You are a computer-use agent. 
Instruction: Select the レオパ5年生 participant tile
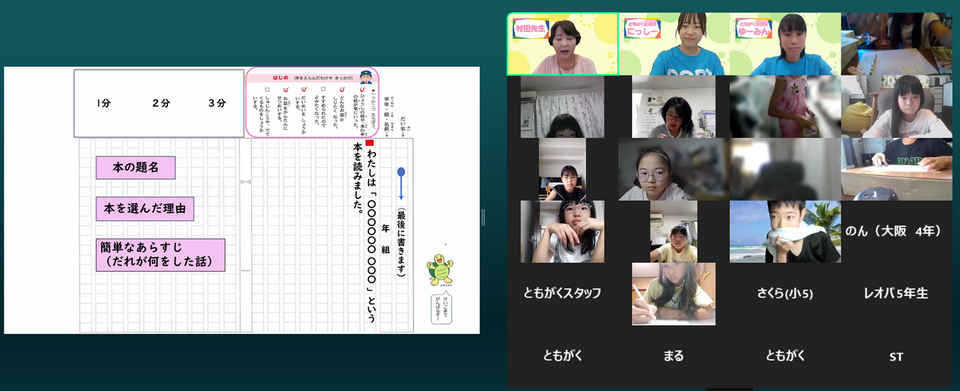click(x=896, y=294)
